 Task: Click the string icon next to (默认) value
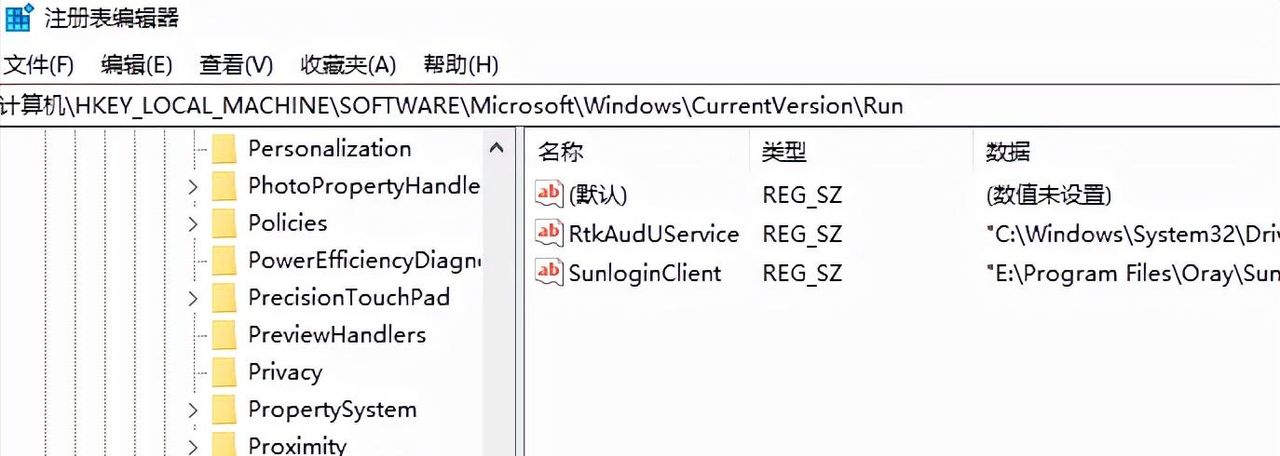tap(549, 194)
